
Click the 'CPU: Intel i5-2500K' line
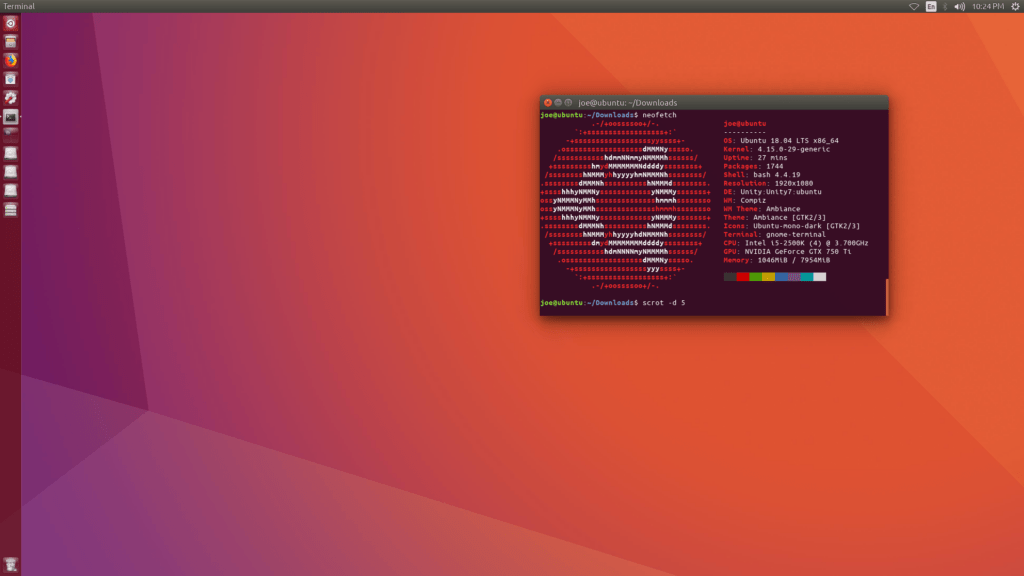(x=796, y=243)
